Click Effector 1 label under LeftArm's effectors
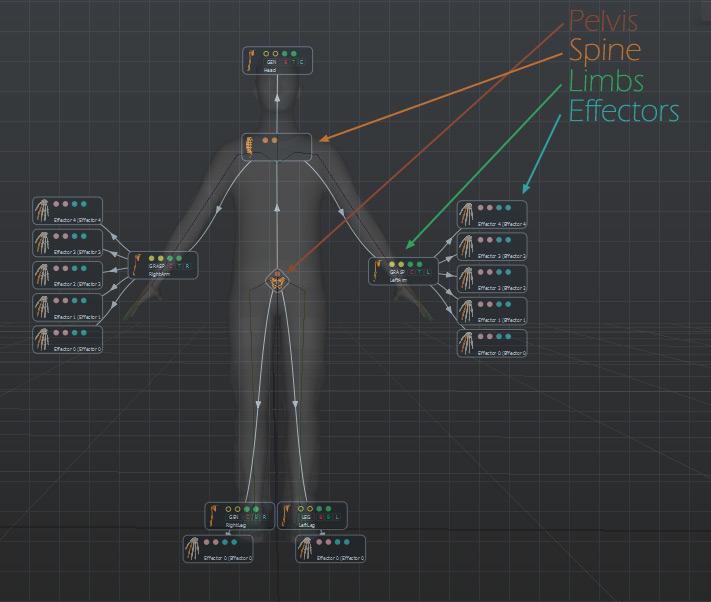The image size is (711, 602). [x=502, y=320]
